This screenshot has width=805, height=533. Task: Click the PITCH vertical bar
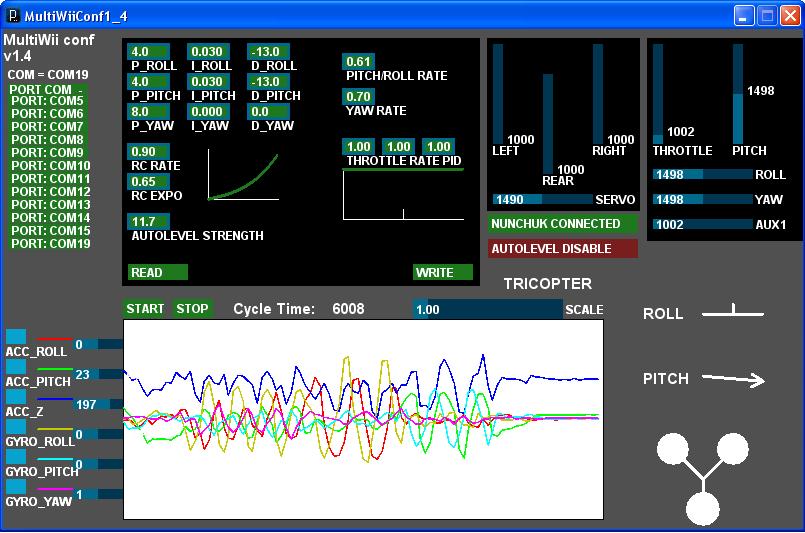738,94
